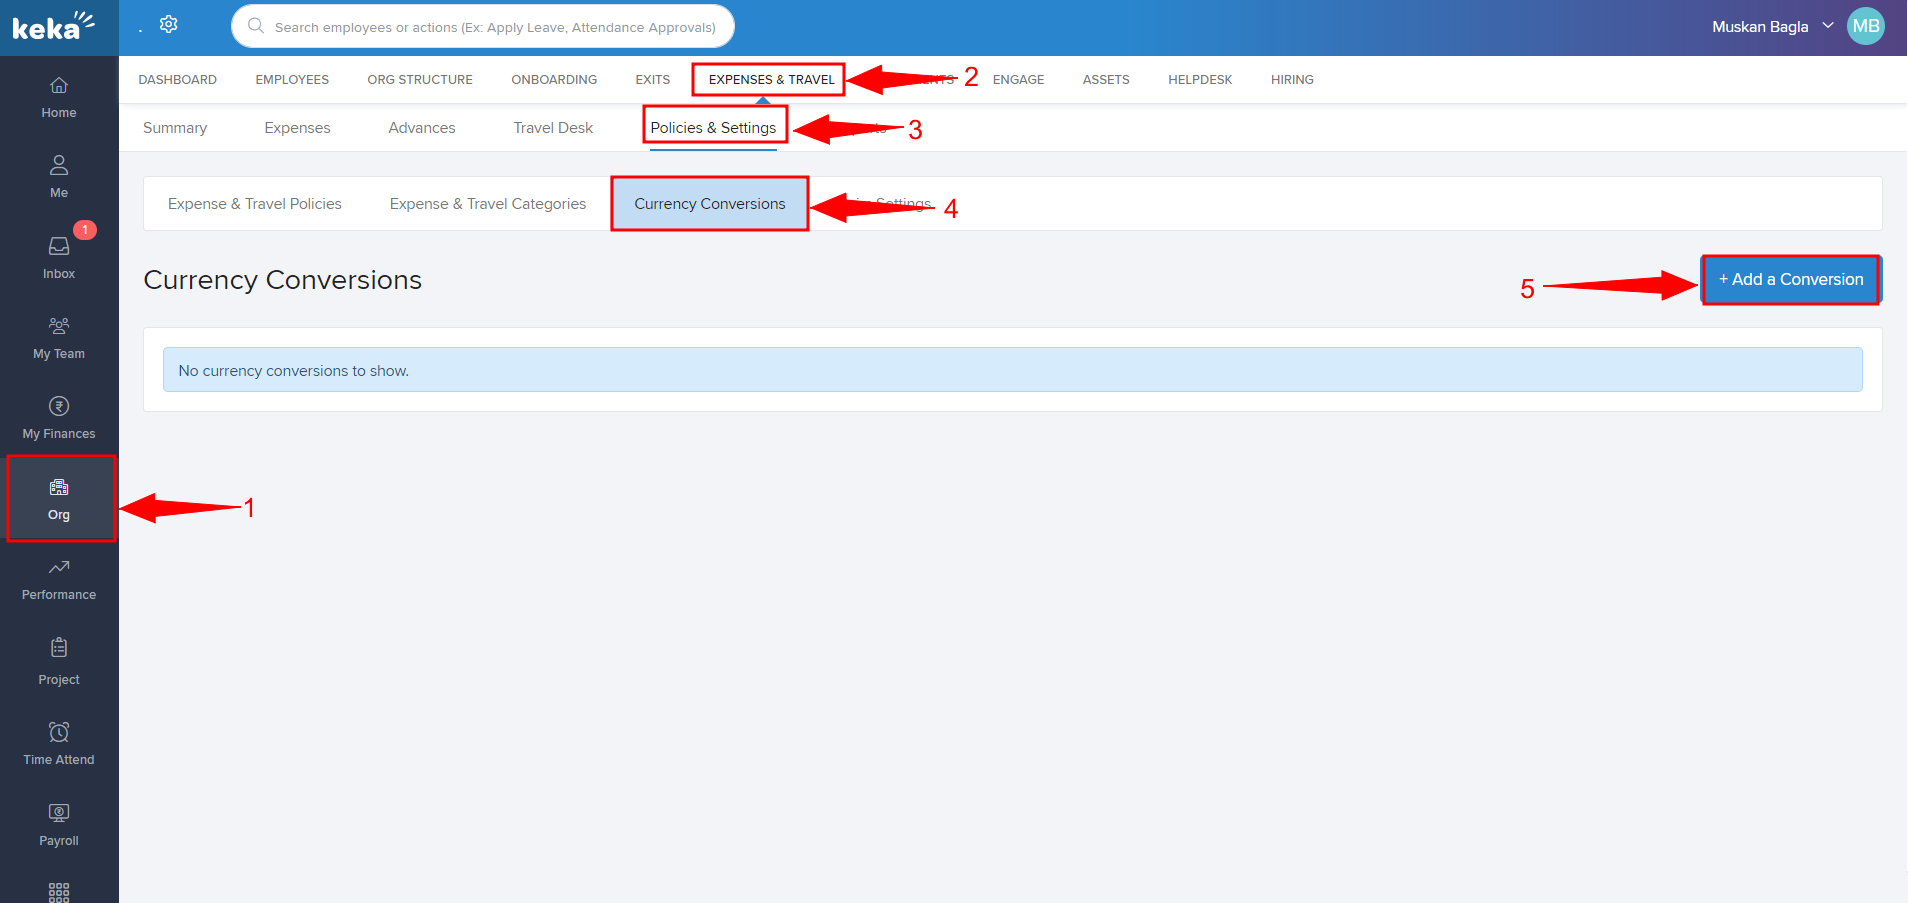Select the Org building icon
Image resolution: width=1908 pixels, height=903 pixels.
[x=59, y=488]
